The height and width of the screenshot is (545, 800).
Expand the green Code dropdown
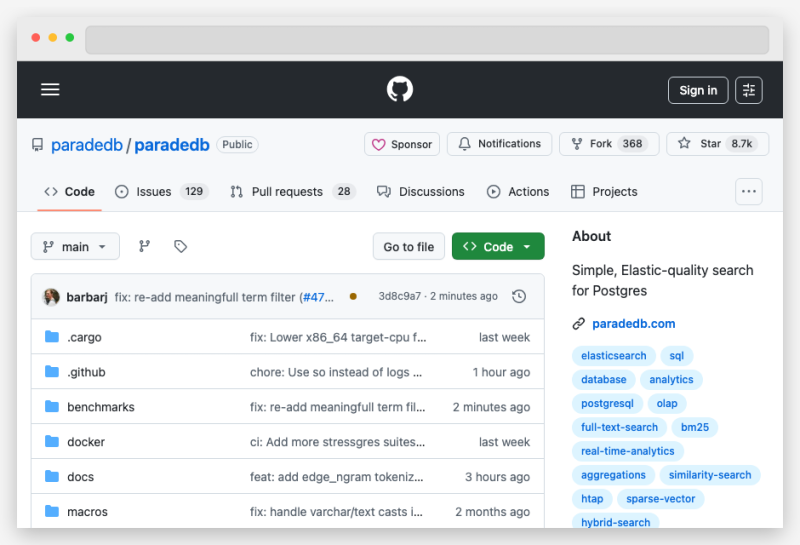pos(498,246)
